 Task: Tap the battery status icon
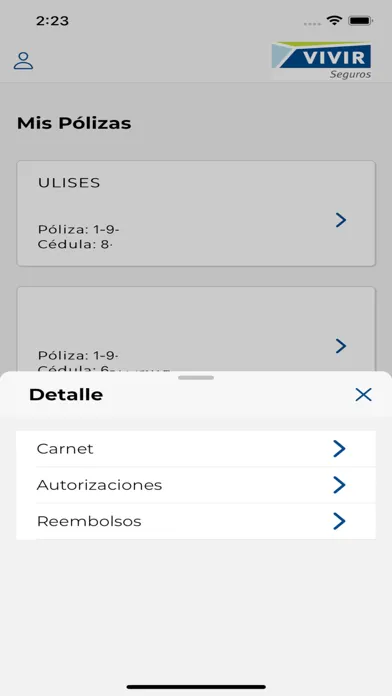point(360,20)
